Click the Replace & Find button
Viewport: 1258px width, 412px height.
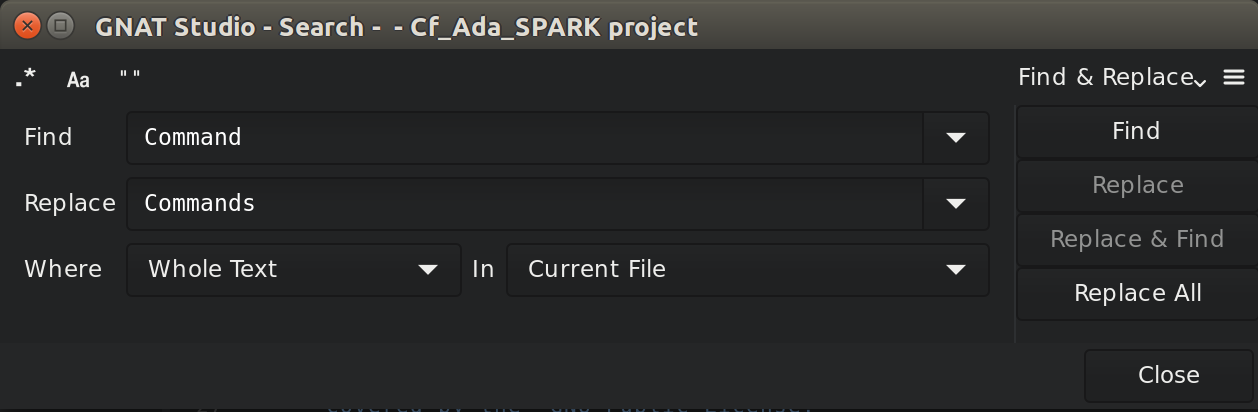pyautogui.click(x=1137, y=240)
